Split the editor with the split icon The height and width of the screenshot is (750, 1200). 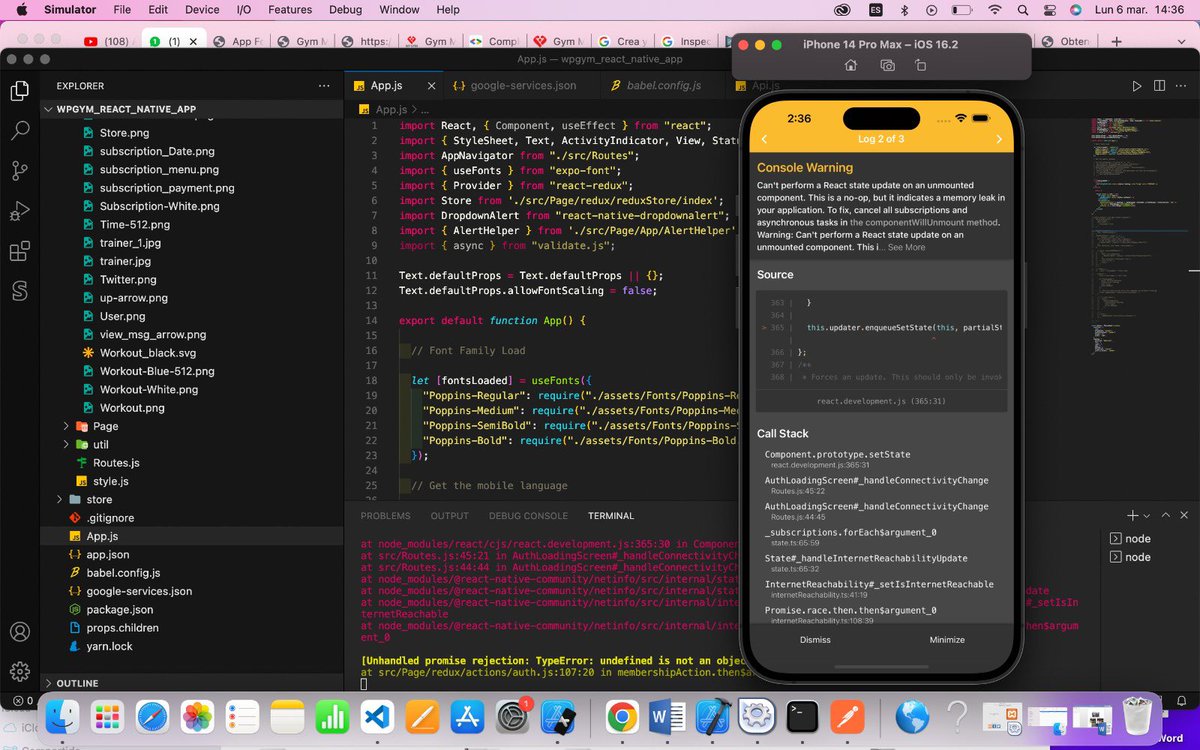pyautogui.click(x=1161, y=86)
